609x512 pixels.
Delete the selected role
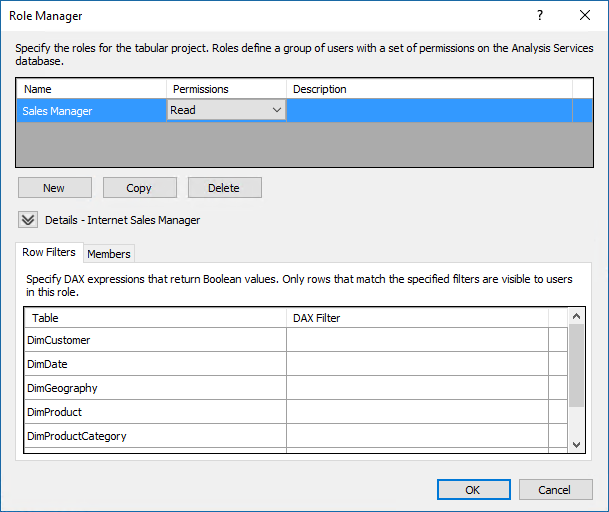225,188
